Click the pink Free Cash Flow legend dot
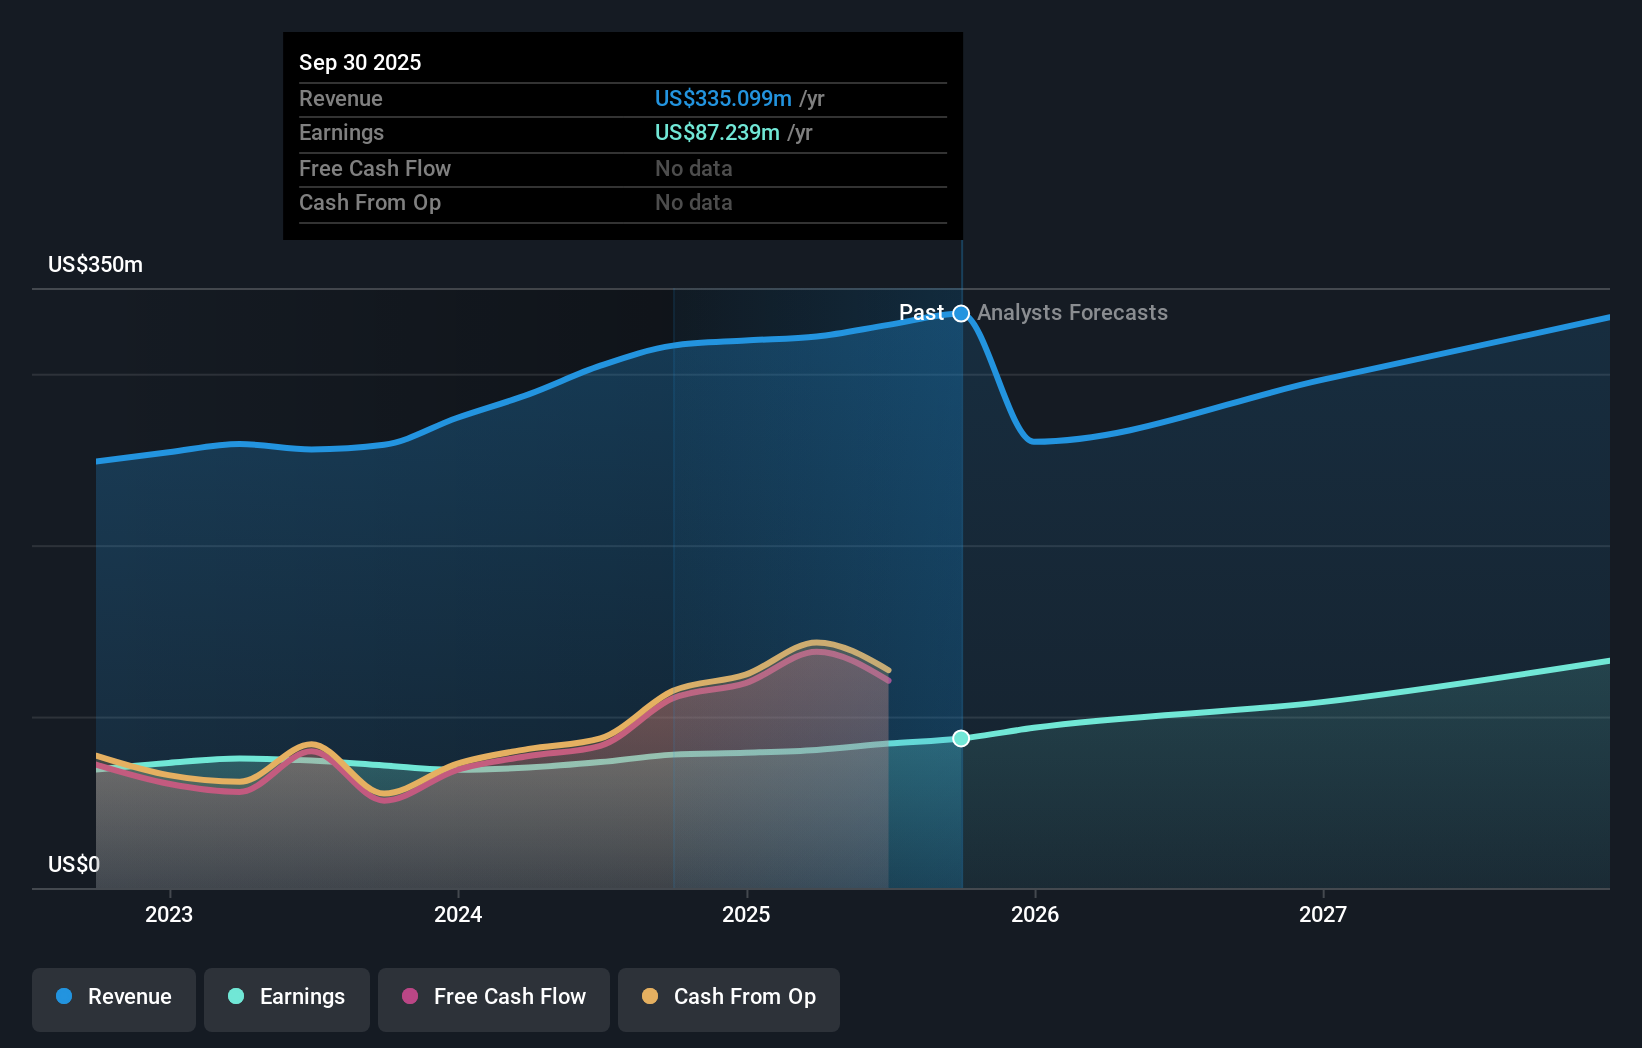The image size is (1642, 1048). pyautogui.click(x=408, y=997)
